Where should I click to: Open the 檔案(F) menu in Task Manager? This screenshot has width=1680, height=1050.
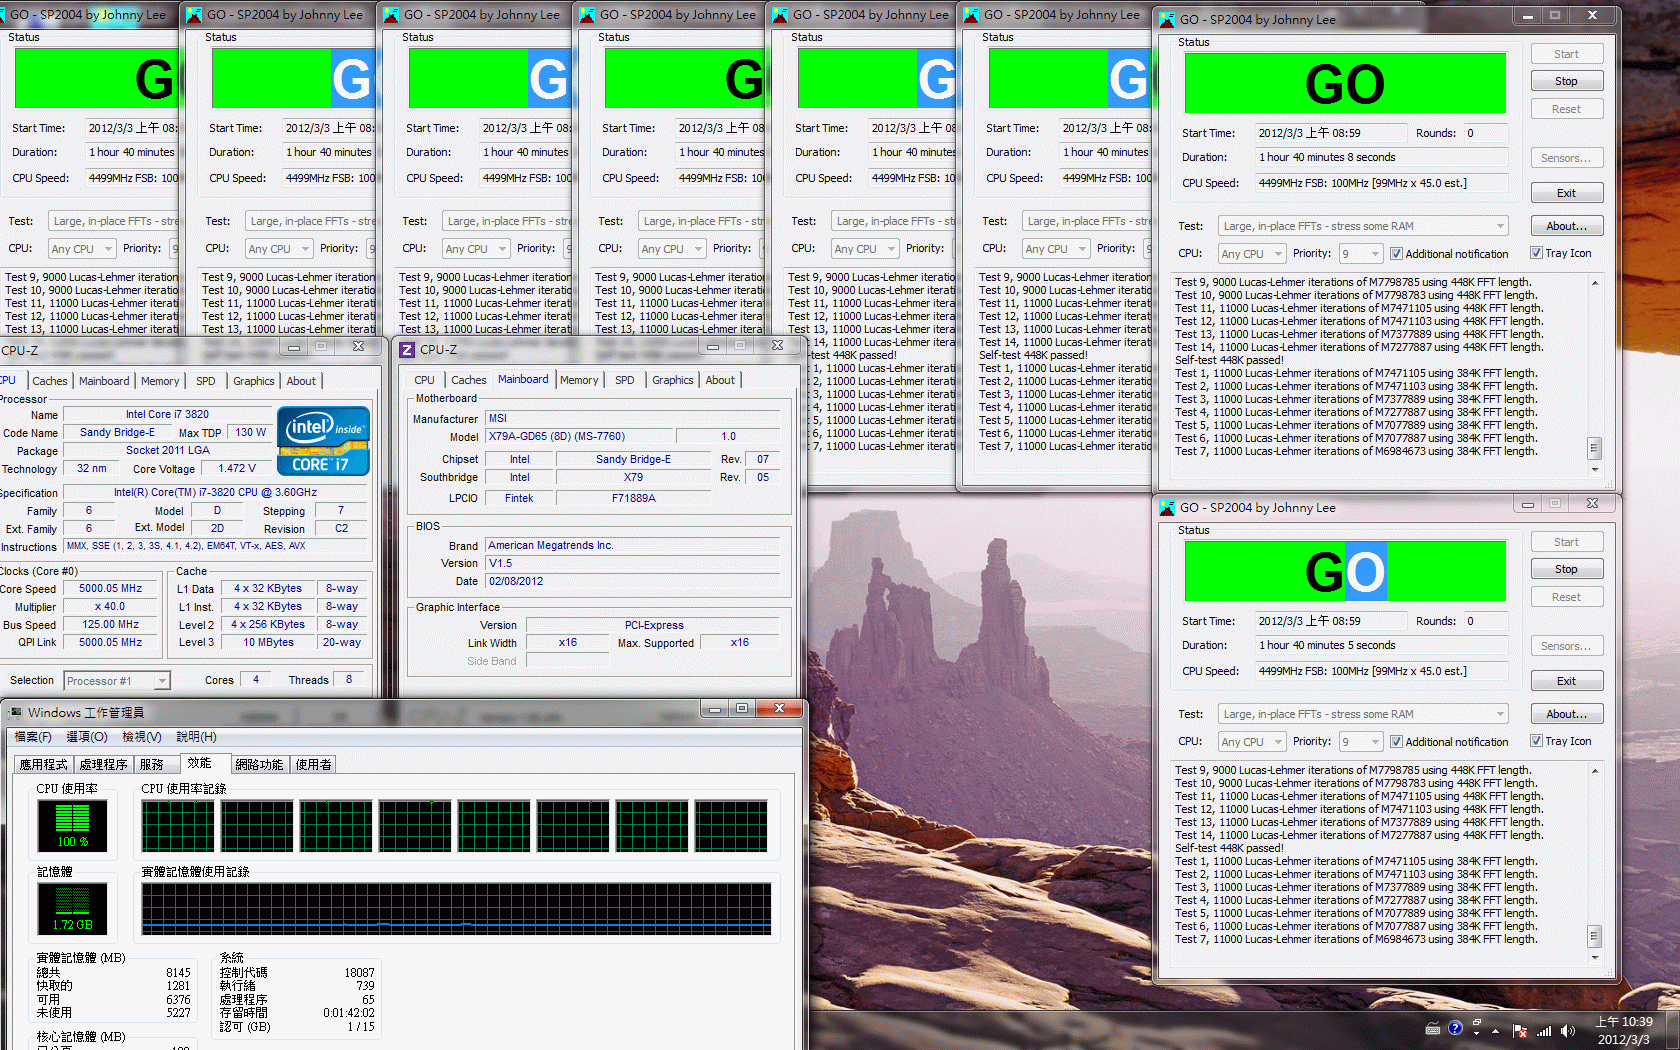[33, 737]
